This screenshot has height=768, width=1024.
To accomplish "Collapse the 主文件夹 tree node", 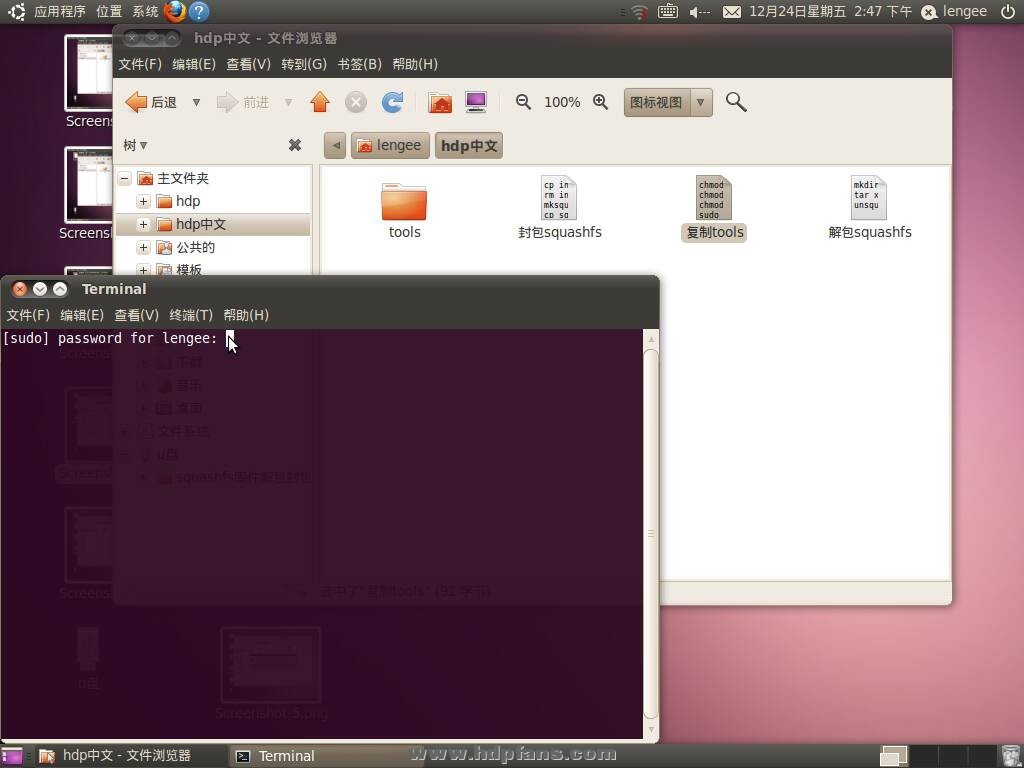I will (125, 178).
